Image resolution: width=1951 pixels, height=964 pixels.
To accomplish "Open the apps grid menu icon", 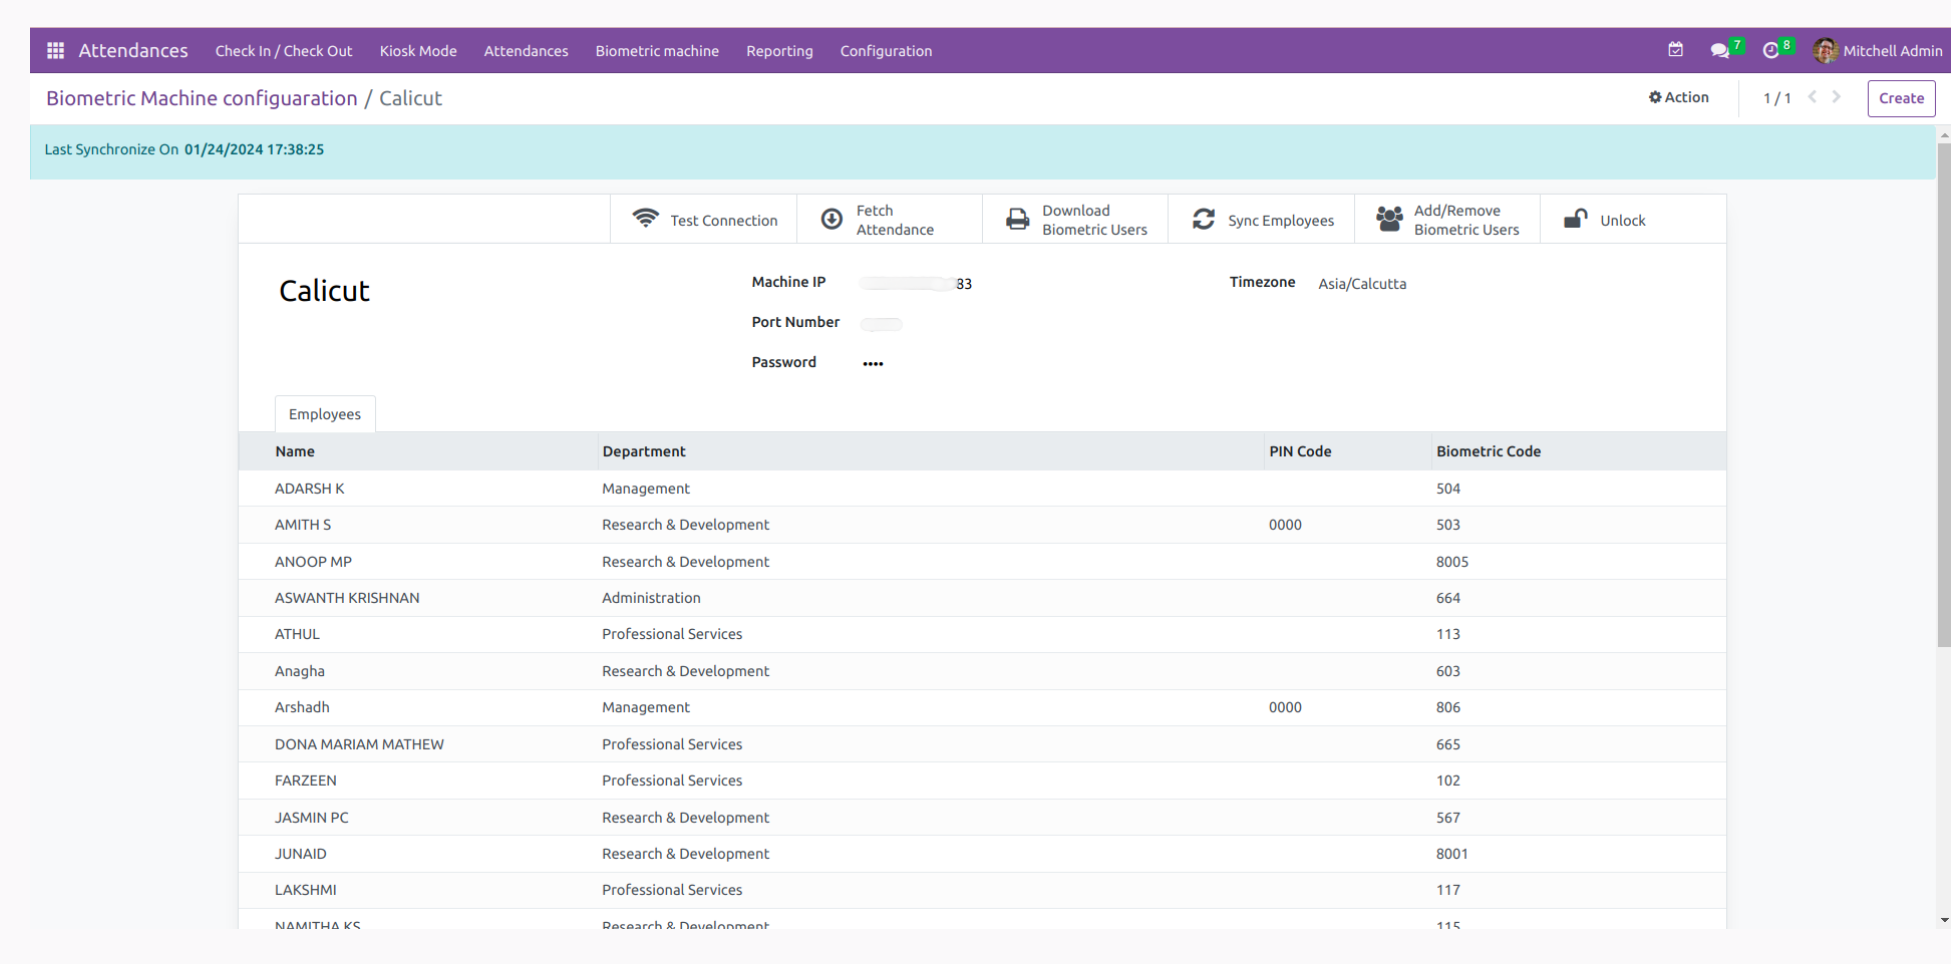I will (x=55, y=50).
